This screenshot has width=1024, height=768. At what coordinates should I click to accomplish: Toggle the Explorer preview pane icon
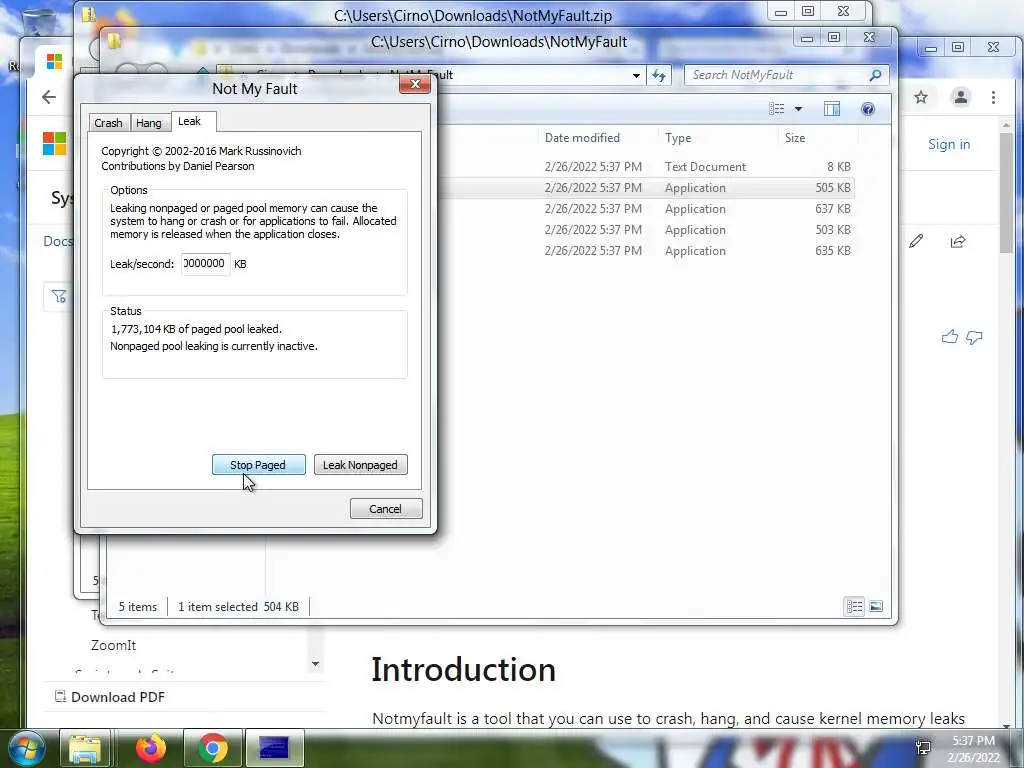tap(832, 109)
